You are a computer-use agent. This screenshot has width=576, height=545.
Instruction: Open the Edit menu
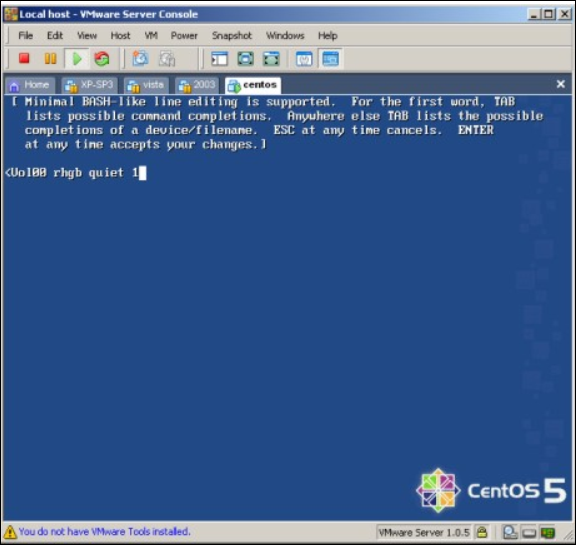55,36
